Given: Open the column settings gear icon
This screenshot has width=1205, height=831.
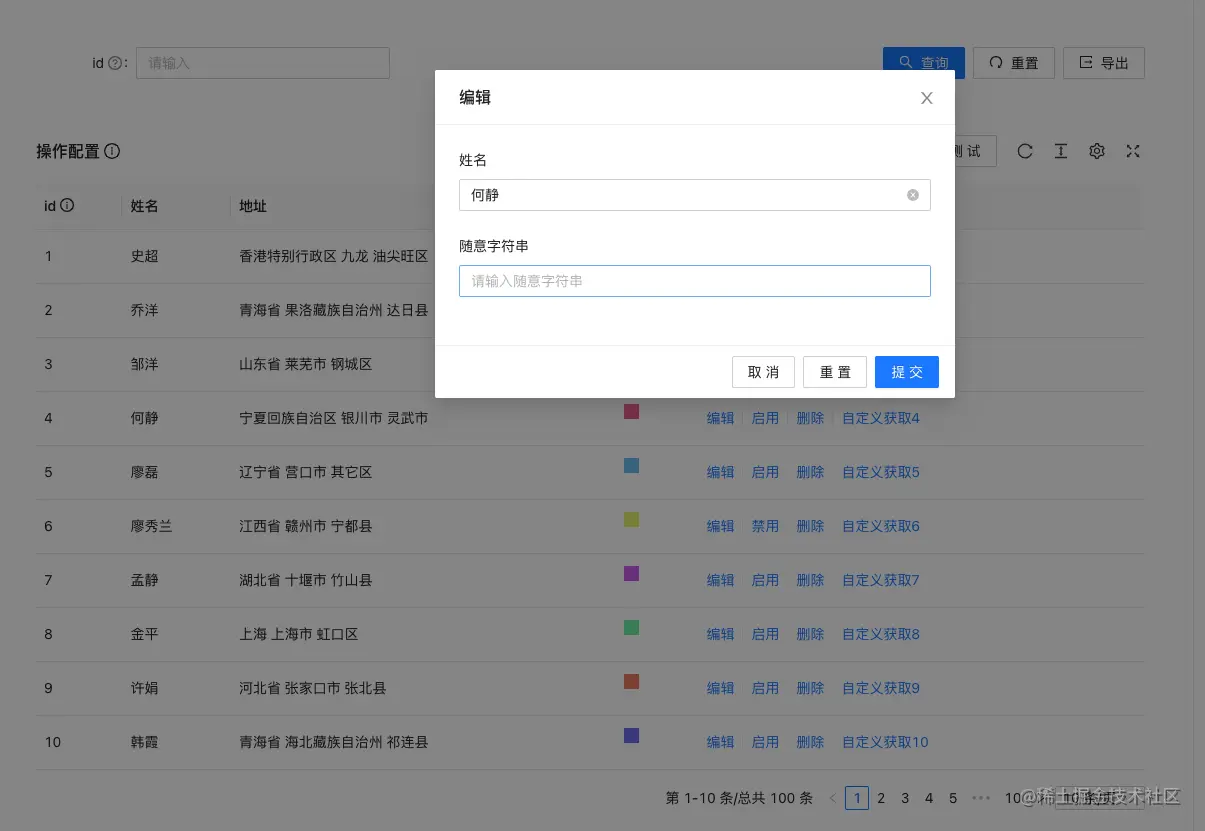Looking at the screenshot, I should click(x=1097, y=151).
